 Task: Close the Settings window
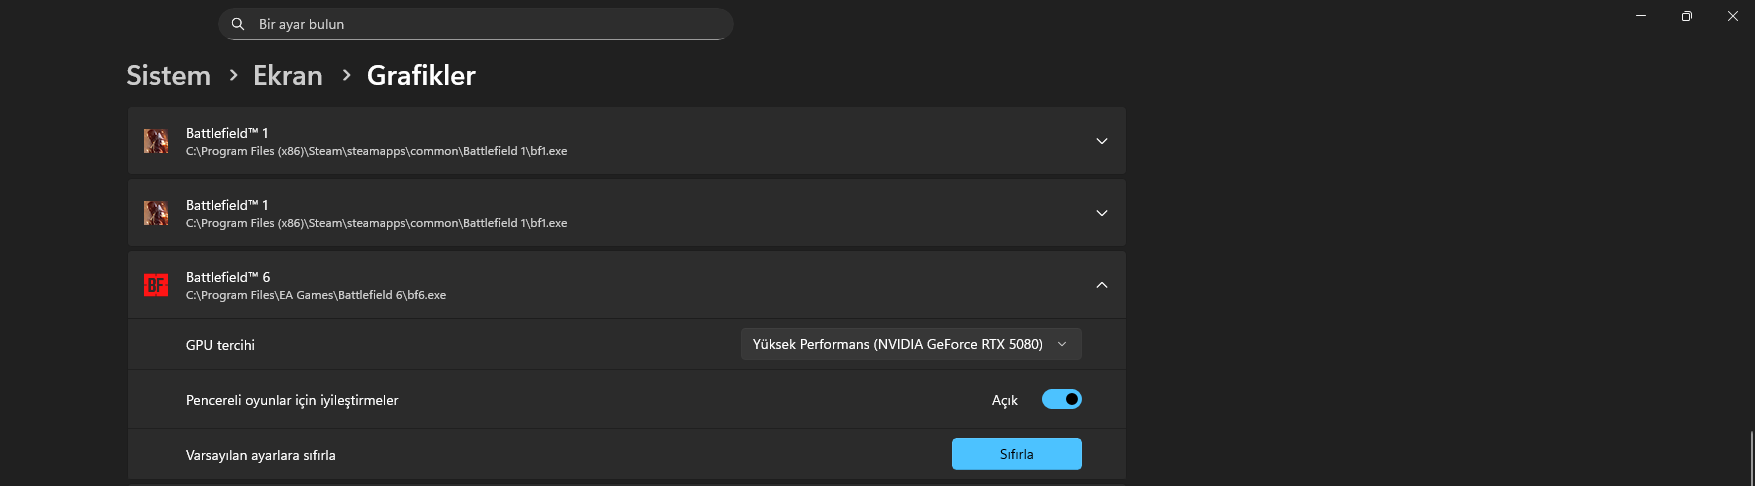point(1733,16)
